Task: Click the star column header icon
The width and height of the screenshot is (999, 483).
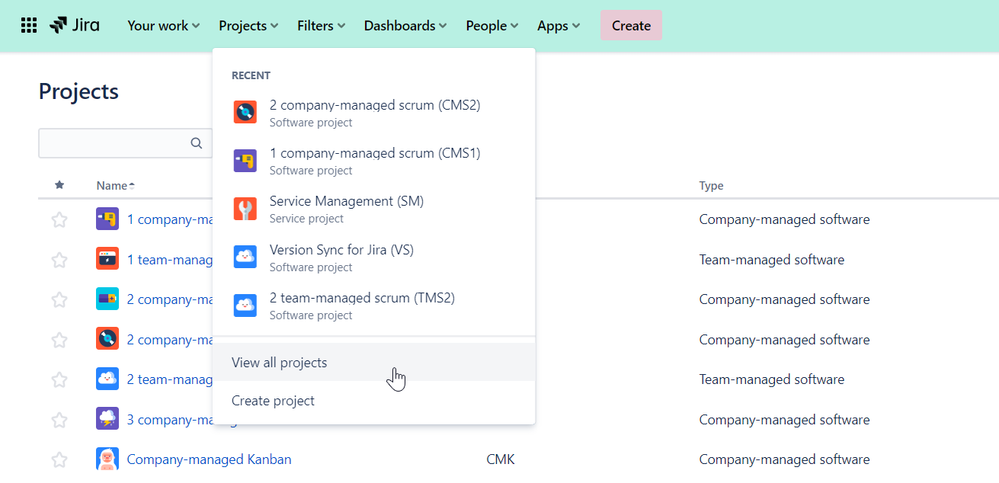Action: tap(59, 185)
